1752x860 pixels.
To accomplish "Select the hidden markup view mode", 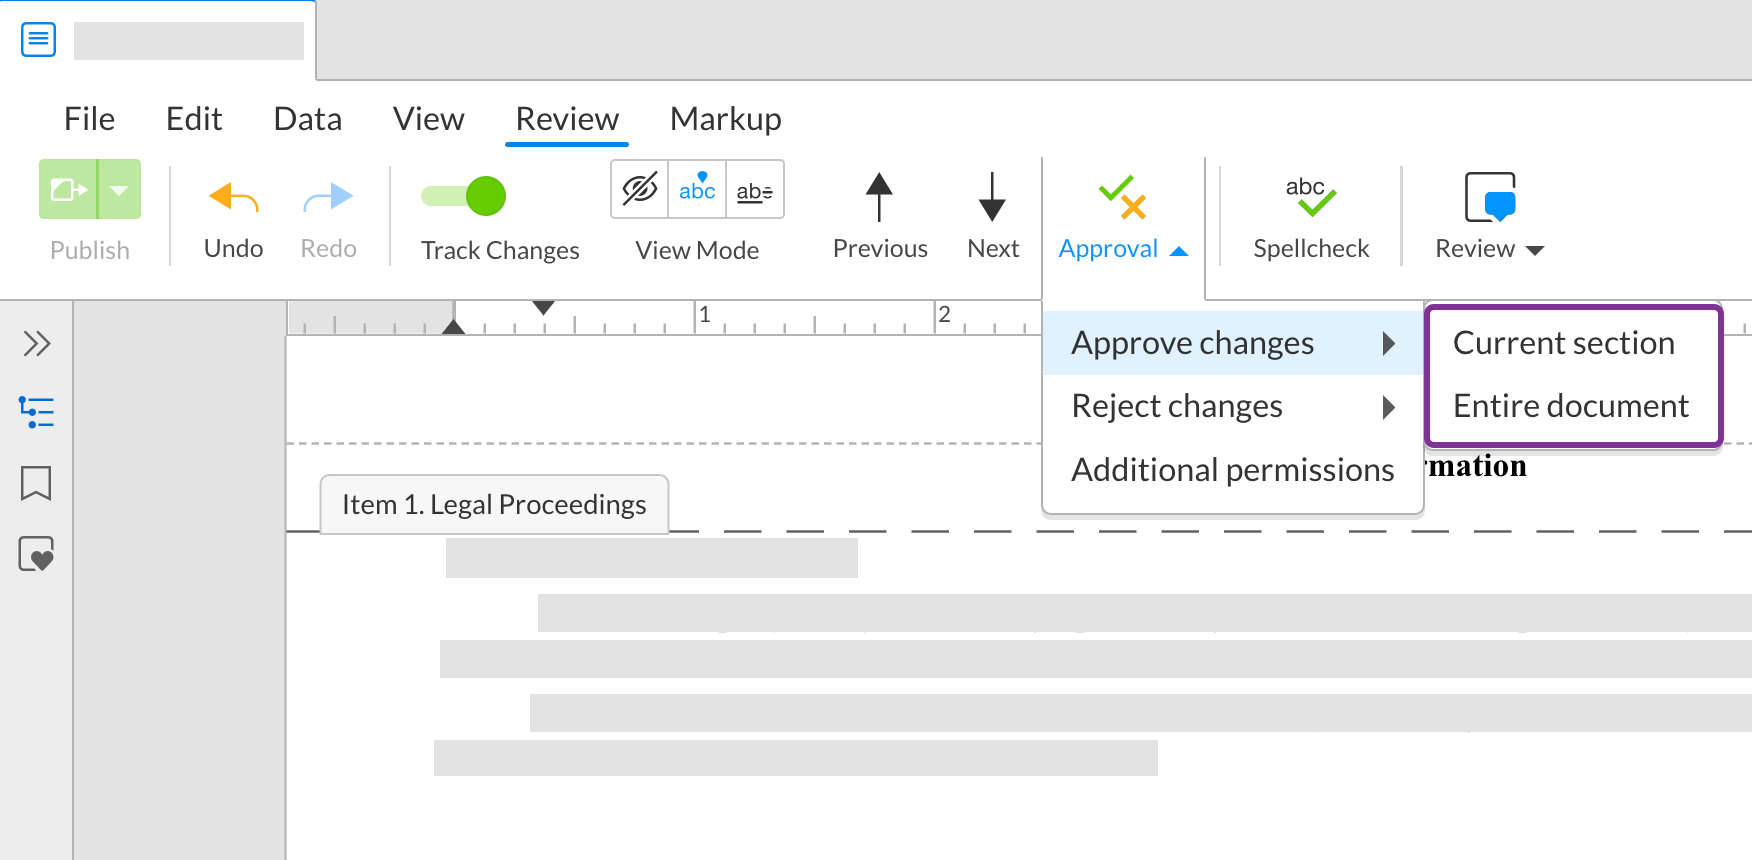I will coord(639,189).
